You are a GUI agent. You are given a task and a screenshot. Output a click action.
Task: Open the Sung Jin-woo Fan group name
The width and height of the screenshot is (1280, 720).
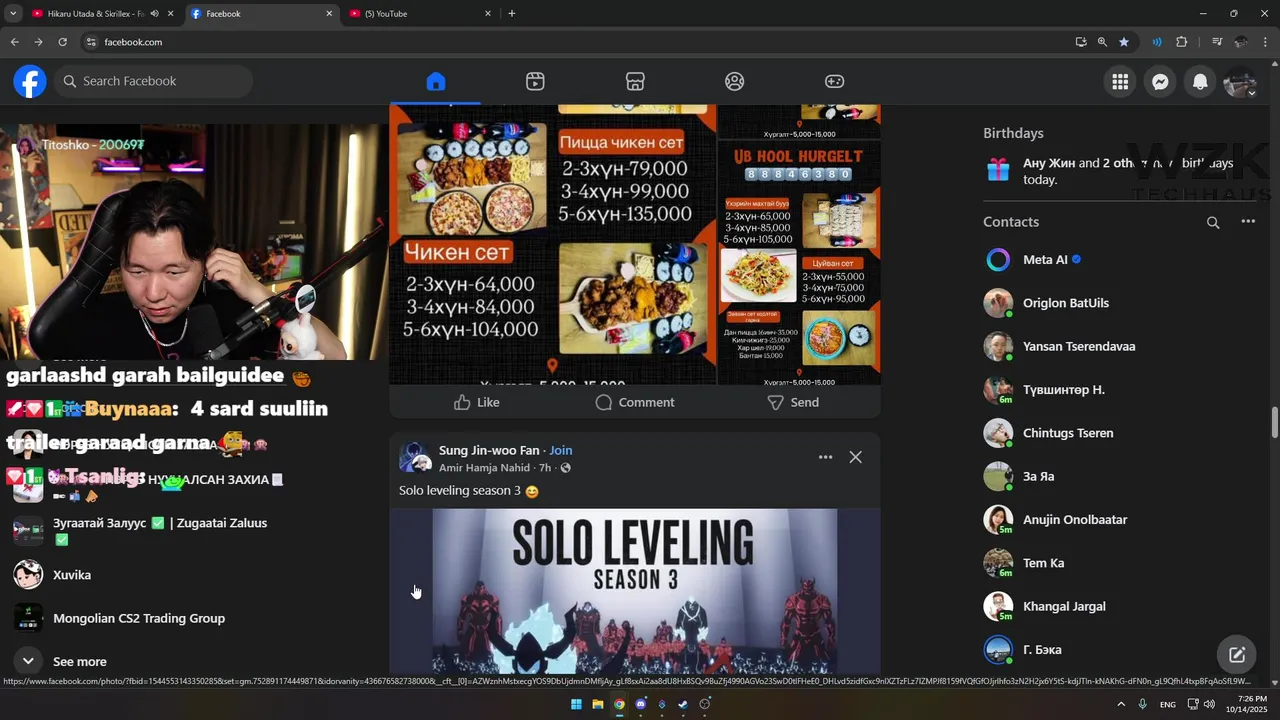pos(489,450)
